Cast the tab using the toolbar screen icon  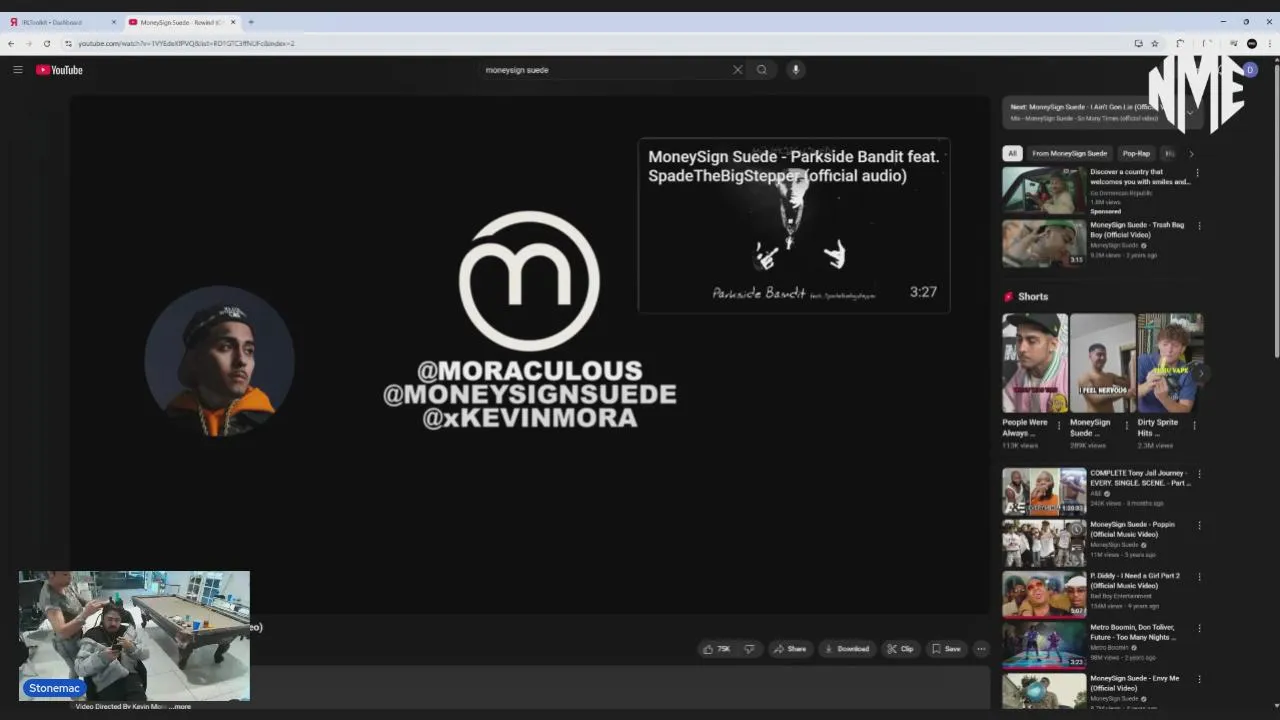[x=1138, y=43]
